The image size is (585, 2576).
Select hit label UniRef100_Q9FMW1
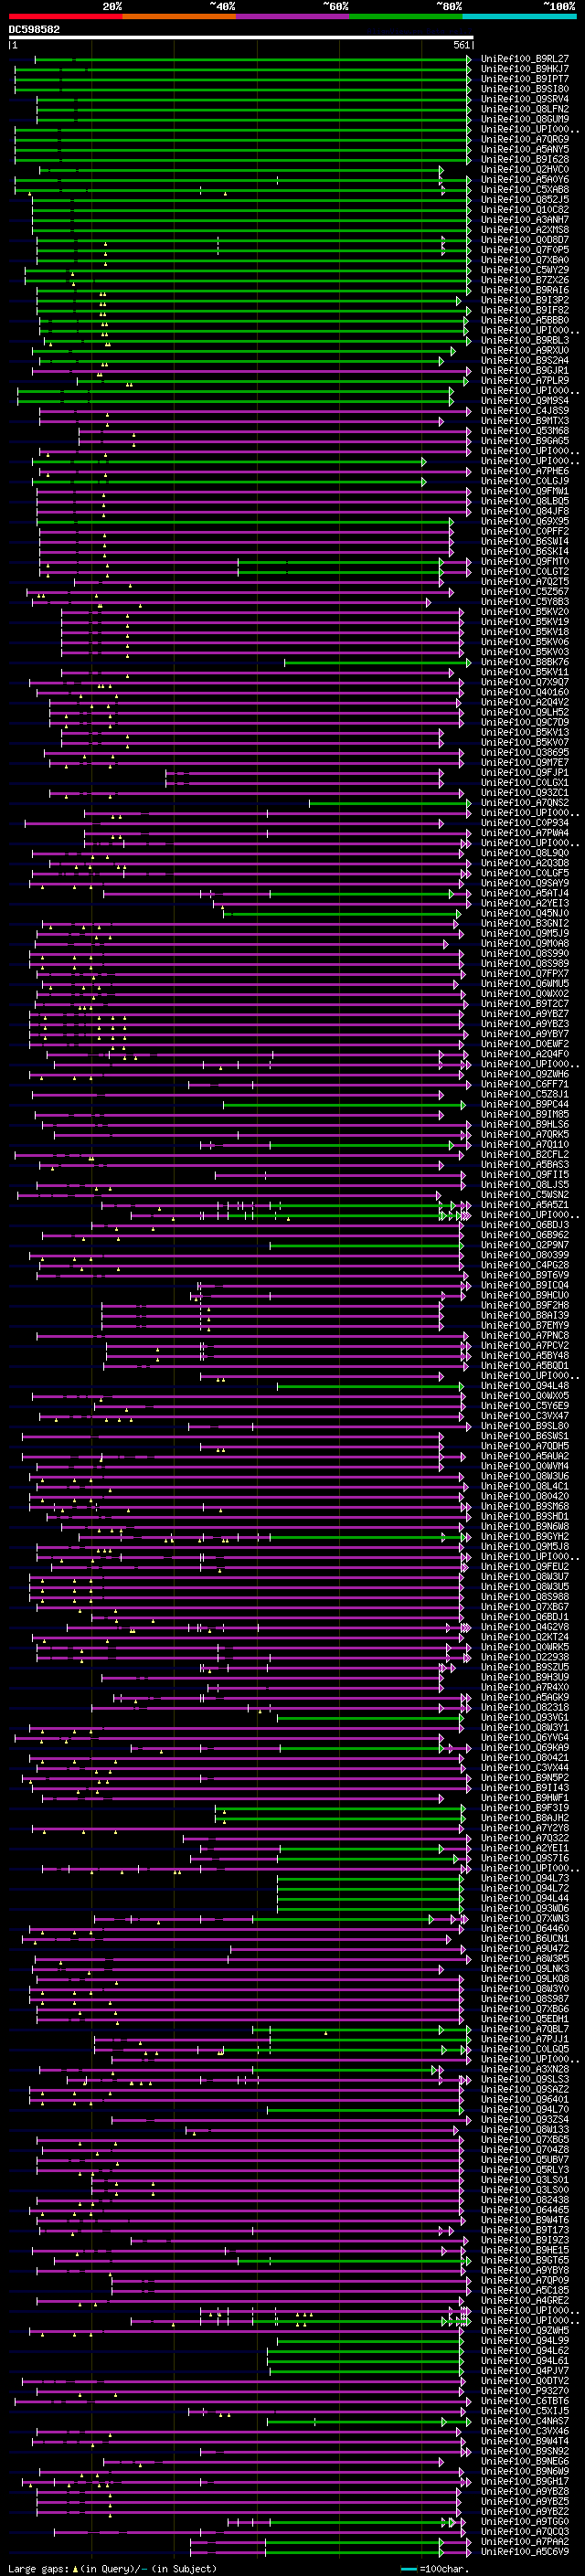tap(524, 491)
